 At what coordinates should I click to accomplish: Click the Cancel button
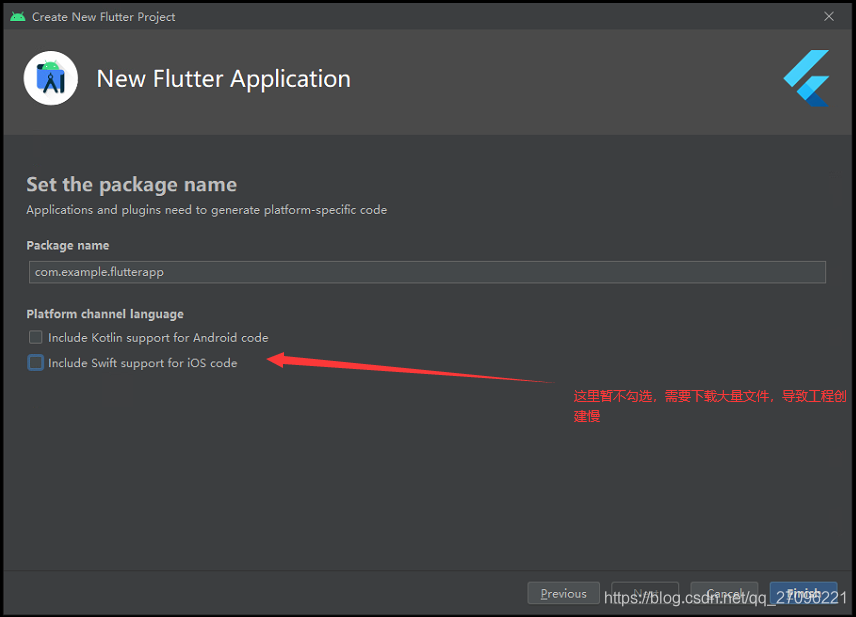coord(724,593)
